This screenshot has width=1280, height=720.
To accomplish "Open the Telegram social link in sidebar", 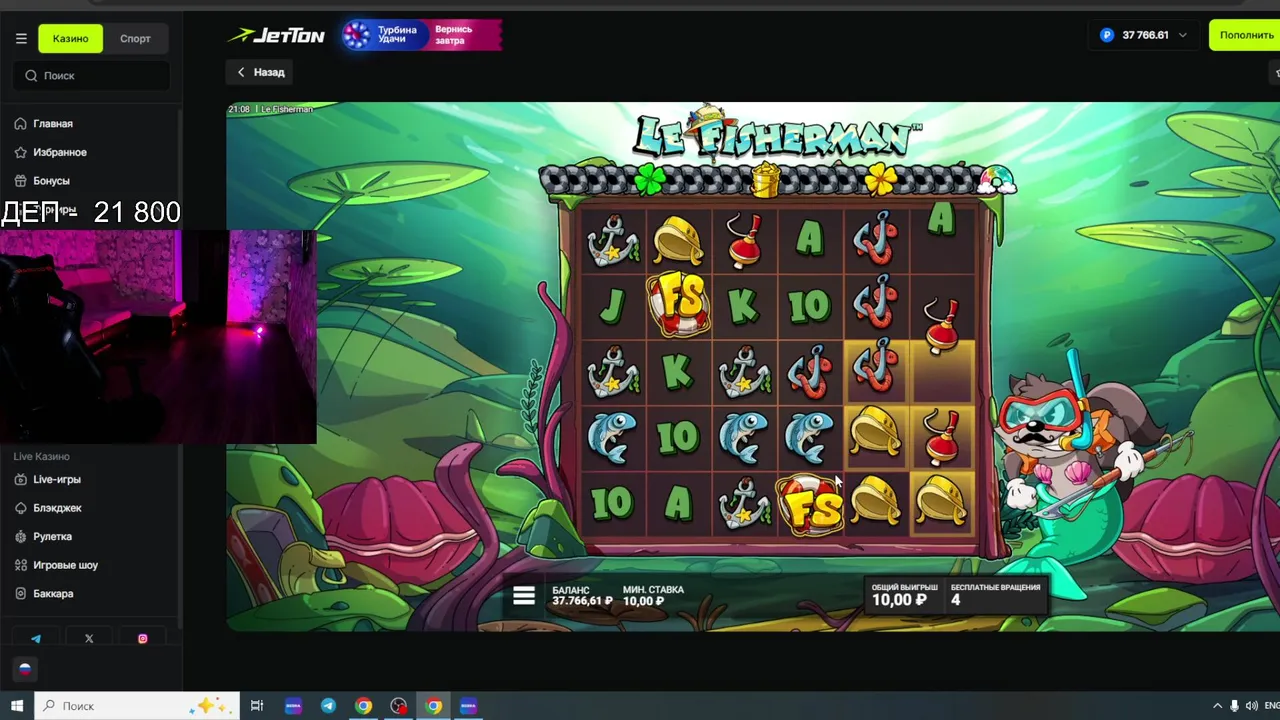I will 36,639.
